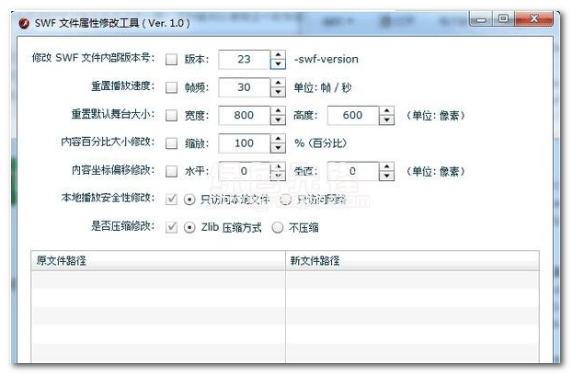Toggle the 本地播放安全性修改 checkbox
Viewport: 571px width, 374px height.
[171, 199]
